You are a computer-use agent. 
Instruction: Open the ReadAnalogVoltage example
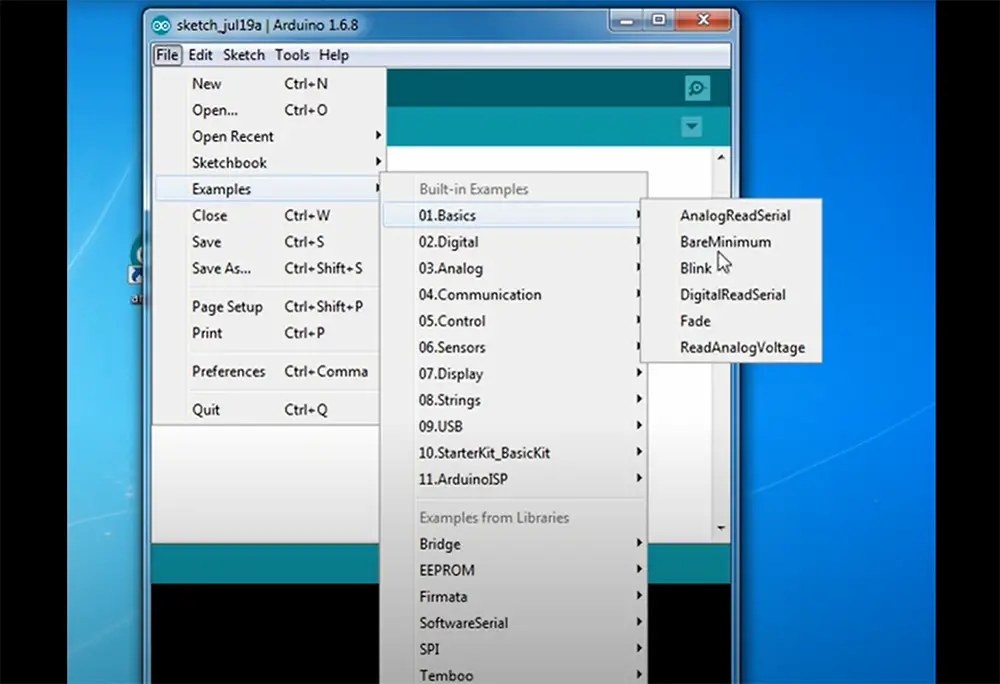(x=731, y=347)
